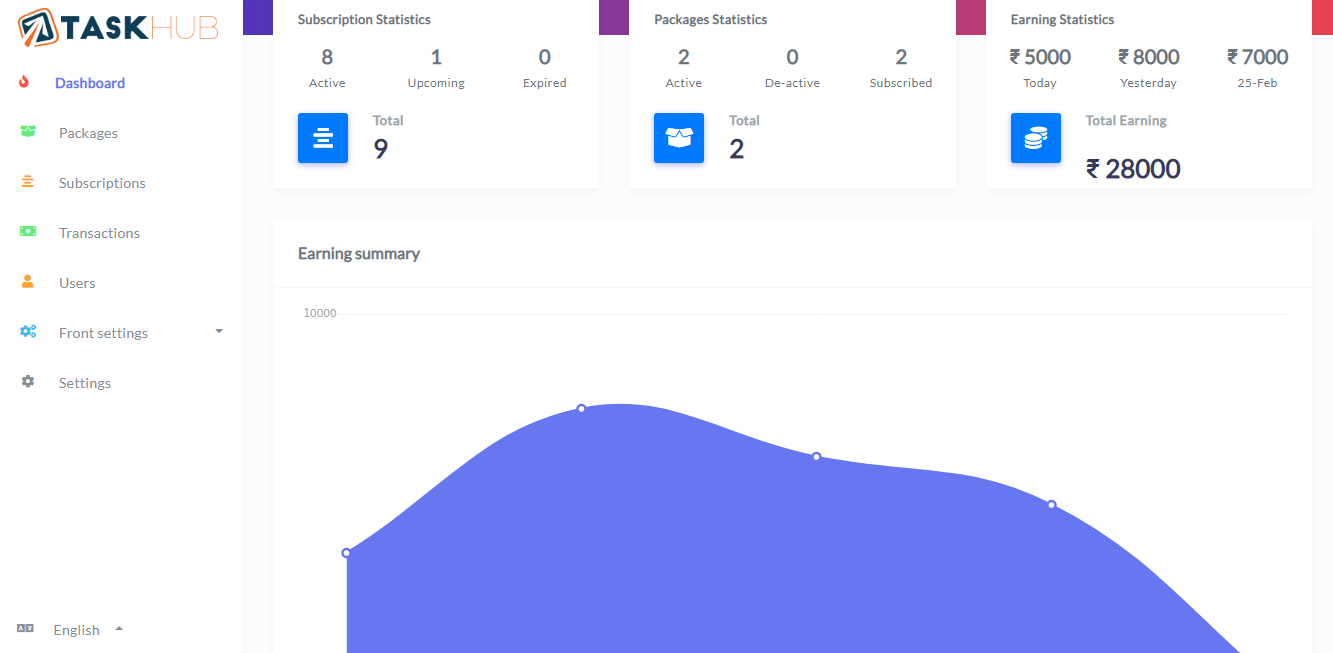Image resolution: width=1333 pixels, height=653 pixels.
Task: Select the highest data point on the earnings chart
Action: 581,408
